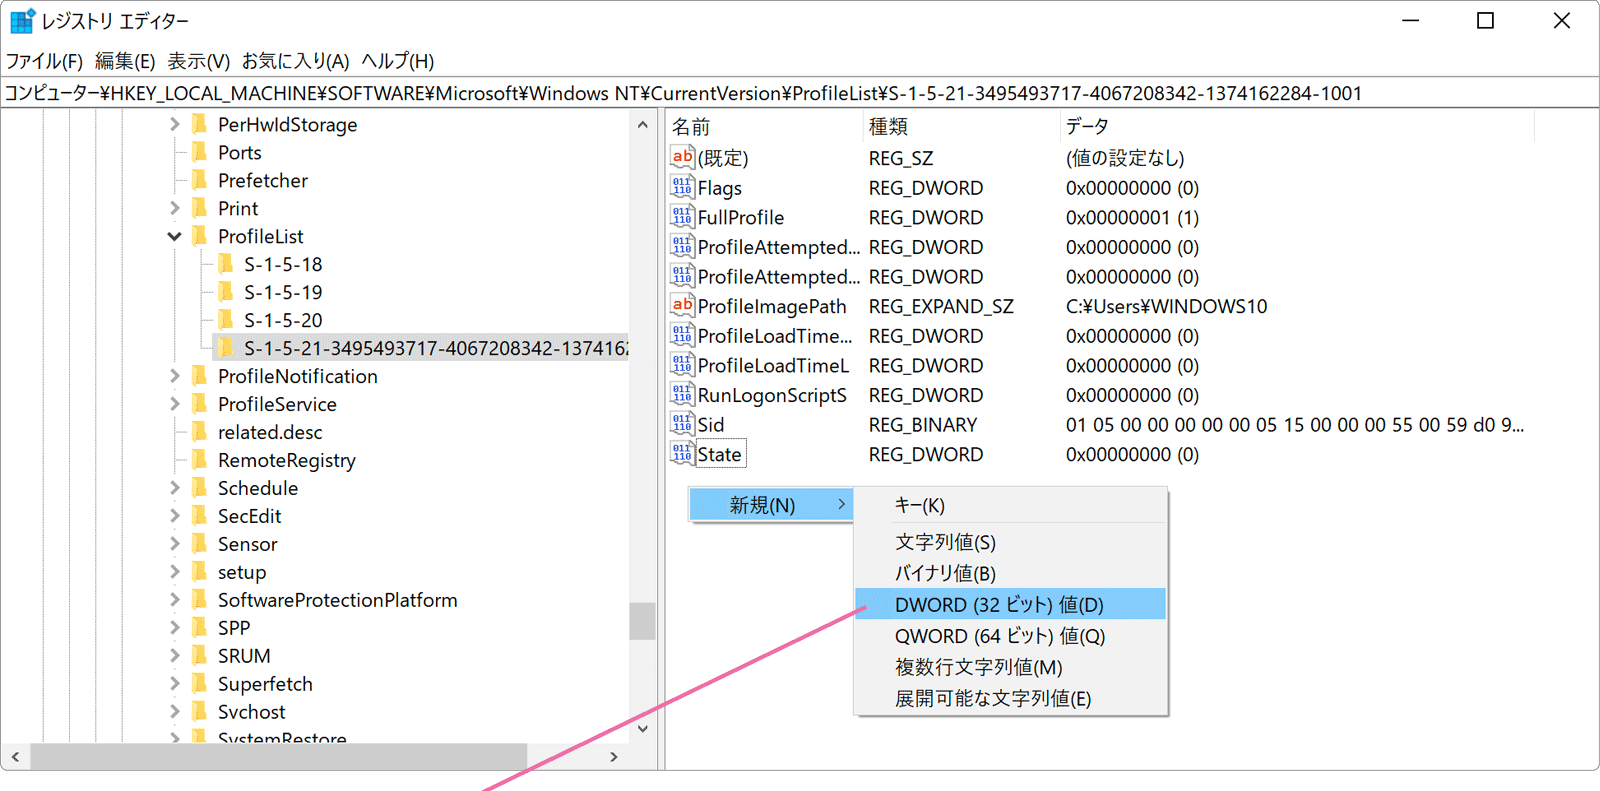Expand the PerHwIdStorage tree node
This screenshot has width=1600, height=791.
click(175, 124)
